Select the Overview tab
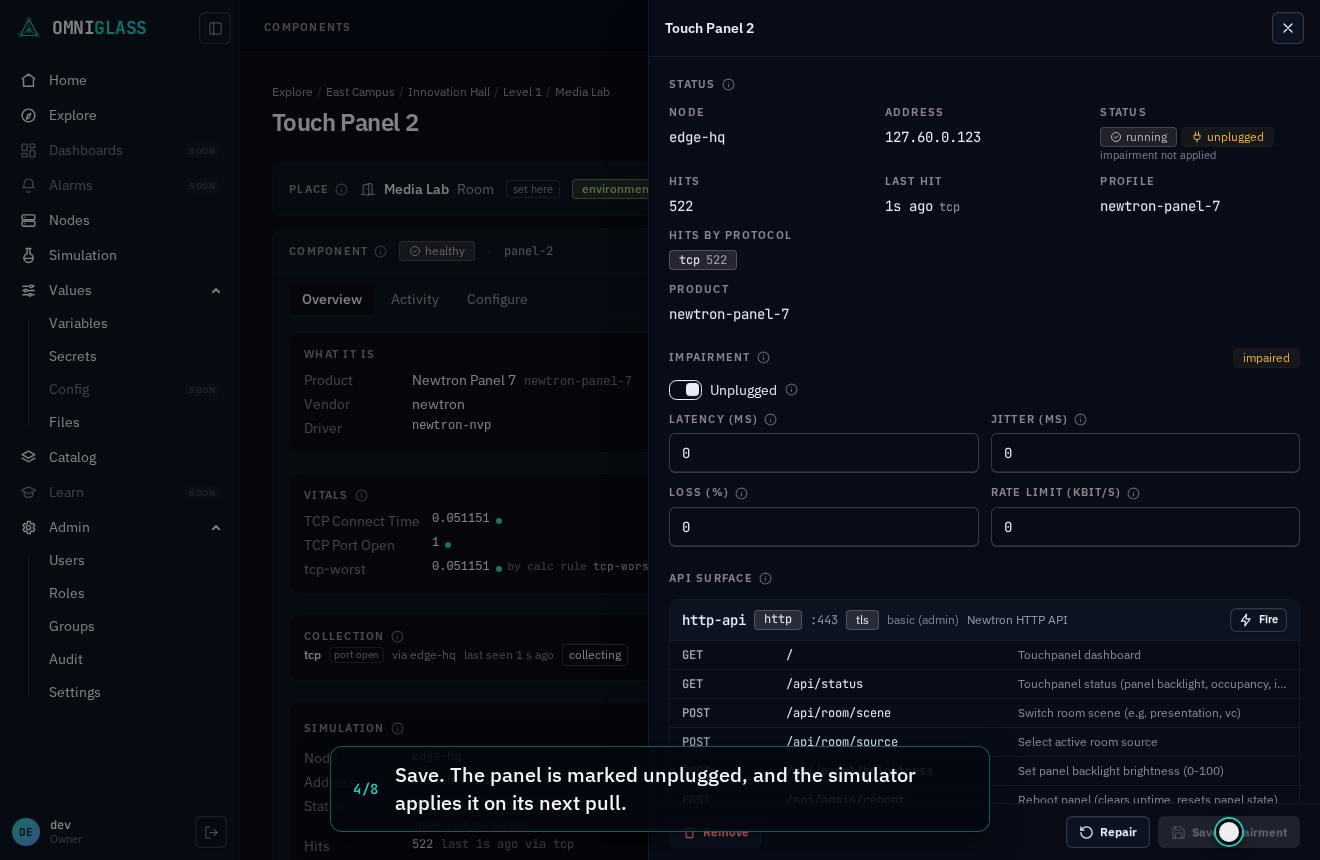 click(x=332, y=299)
